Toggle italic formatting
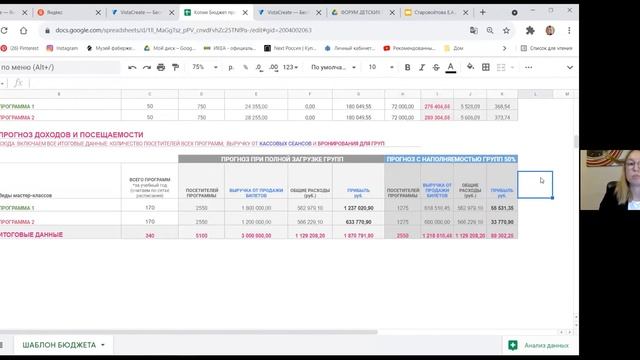640x360 pixels. coord(422,67)
